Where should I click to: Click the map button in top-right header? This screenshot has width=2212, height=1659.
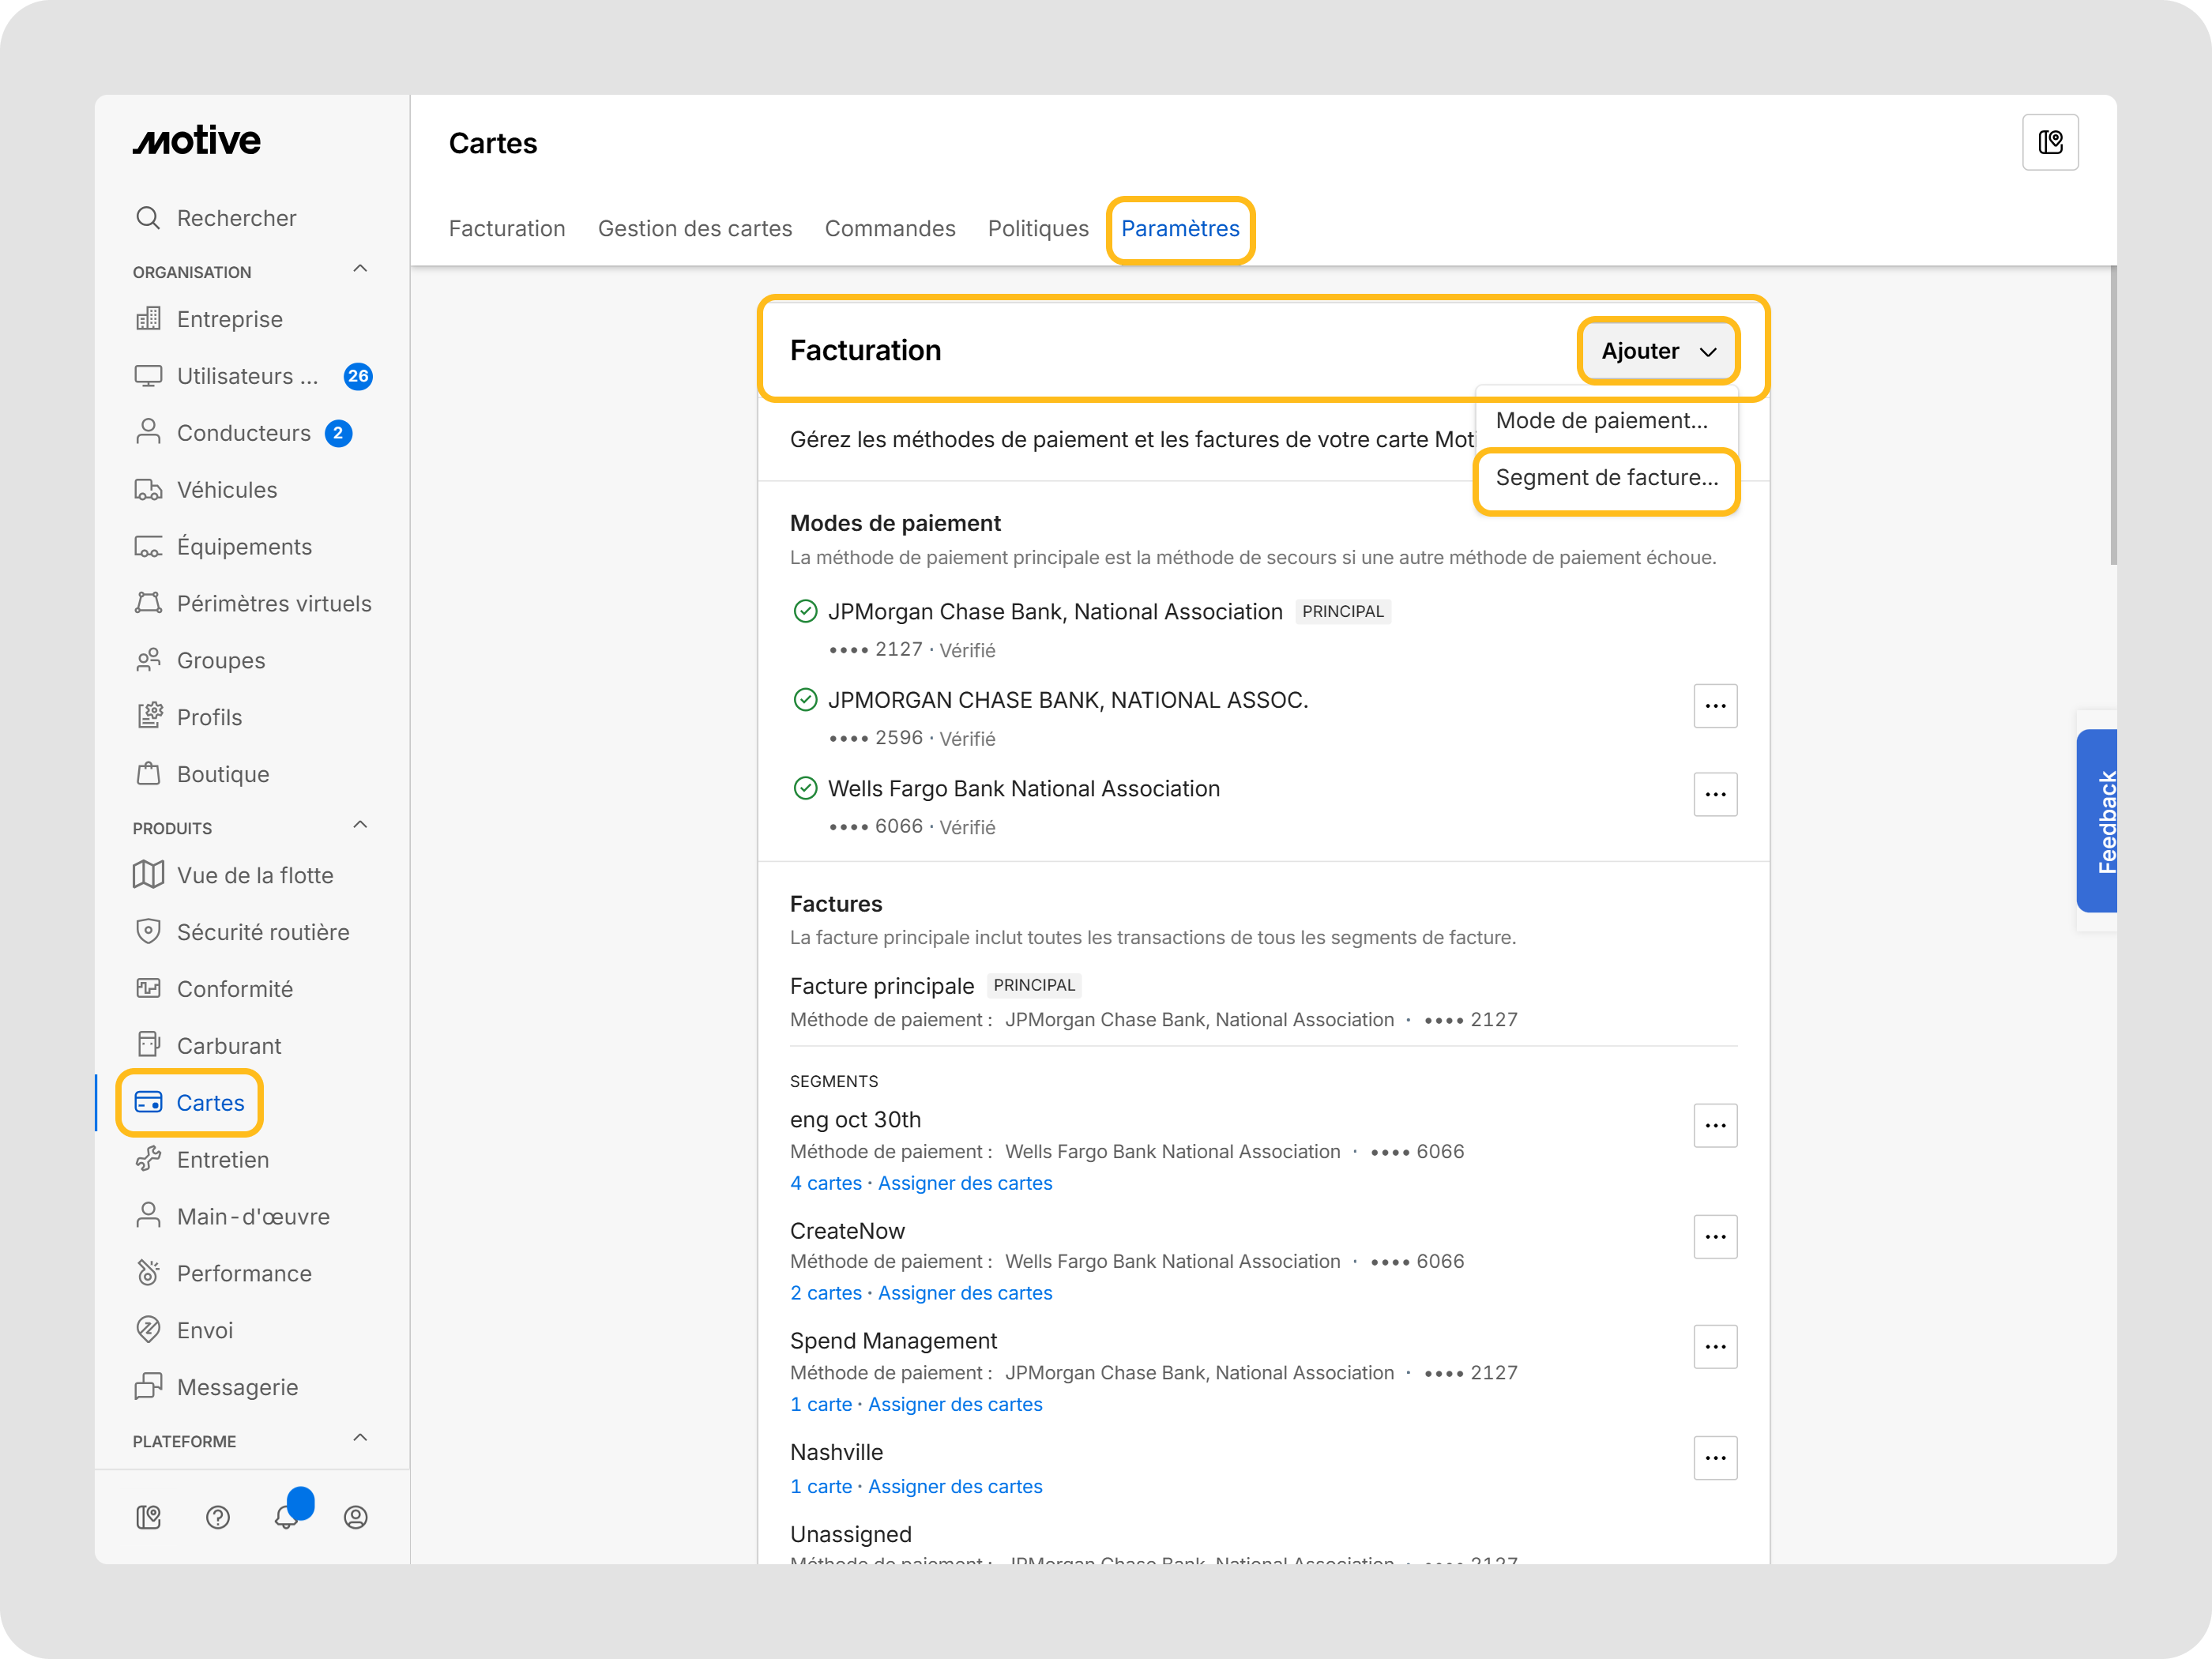2050,143
